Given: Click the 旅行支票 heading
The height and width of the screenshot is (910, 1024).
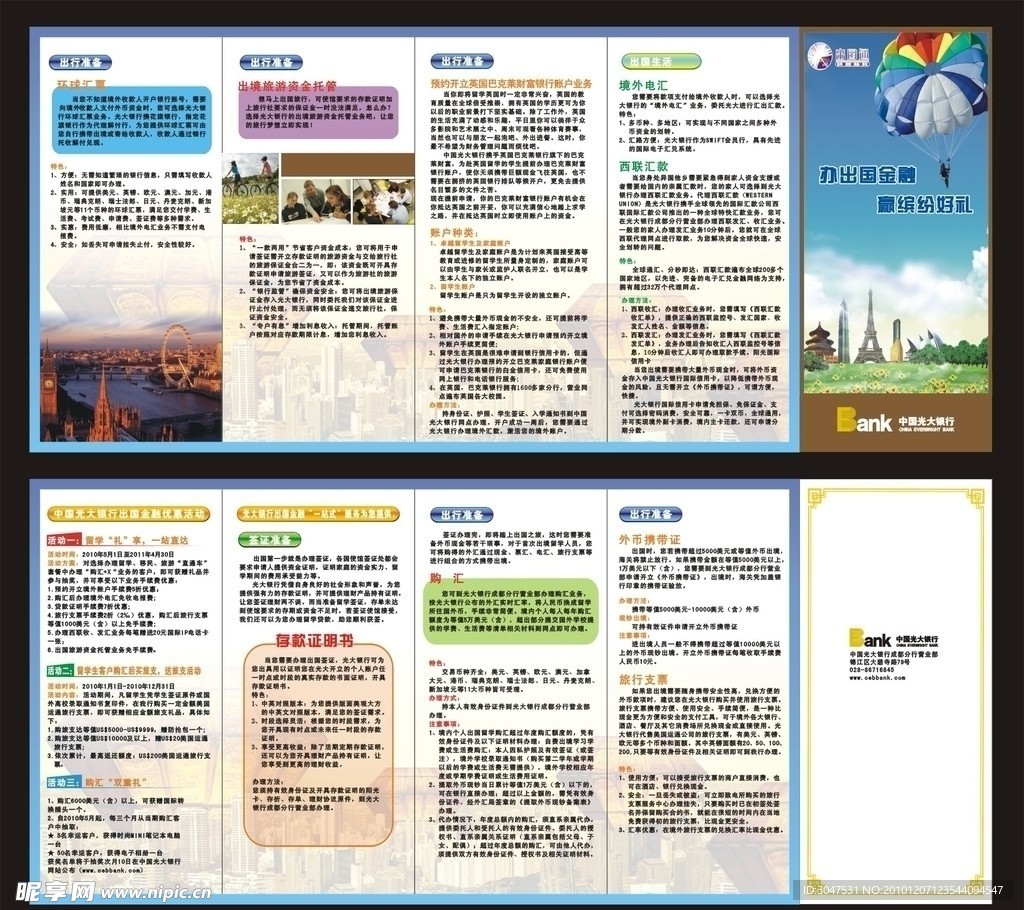Looking at the screenshot, I should click(x=643, y=679).
